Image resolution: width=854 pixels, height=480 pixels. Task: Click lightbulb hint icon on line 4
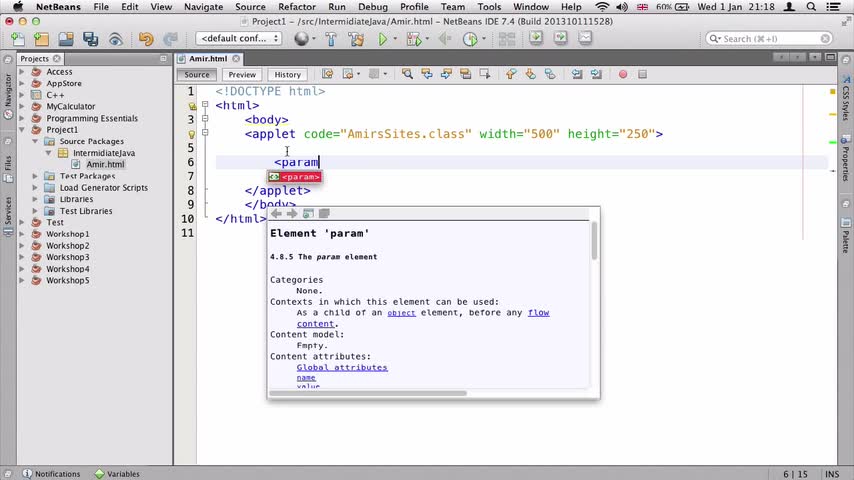[x=192, y=134]
